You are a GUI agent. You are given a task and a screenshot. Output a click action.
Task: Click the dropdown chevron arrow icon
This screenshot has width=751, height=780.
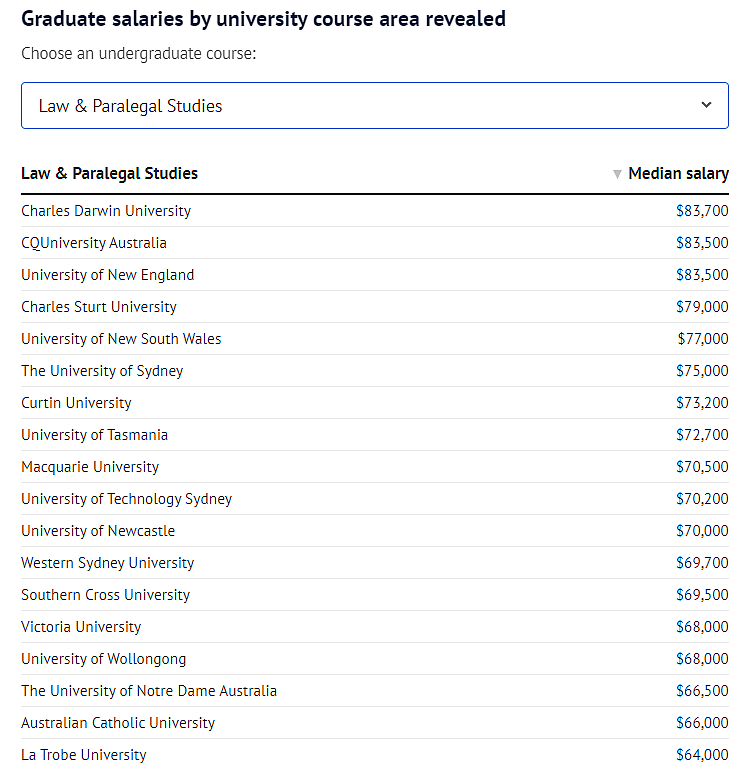point(706,105)
